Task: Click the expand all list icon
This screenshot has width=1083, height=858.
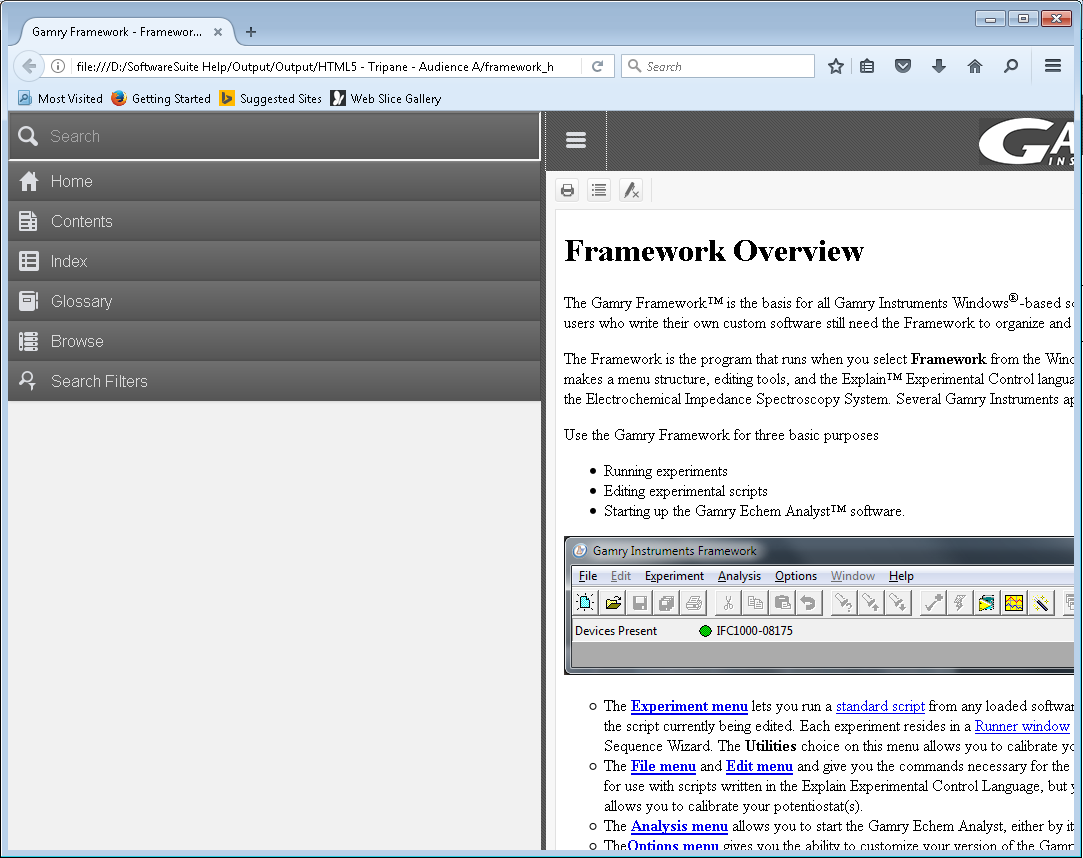Action: coord(599,190)
